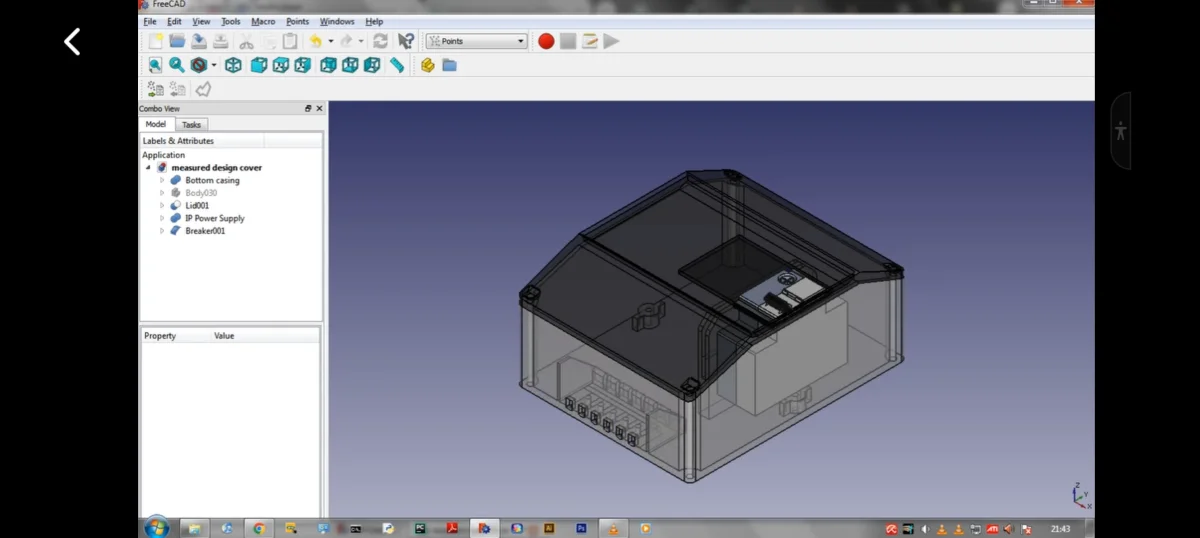The width and height of the screenshot is (1200, 538).
Task: Click the What's This help cursor icon
Action: (406, 41)
